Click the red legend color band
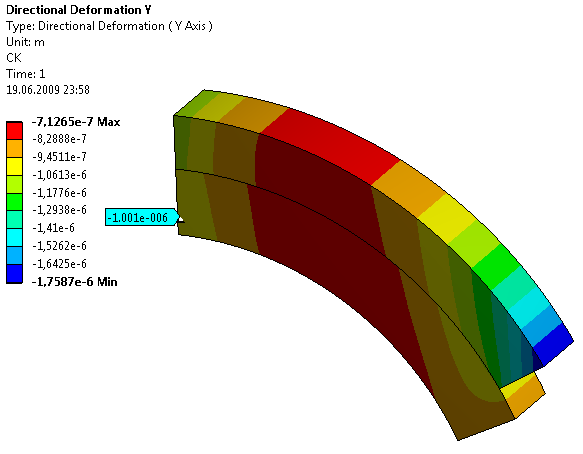This screenshot has width=583, height=454. coord(15,131)
